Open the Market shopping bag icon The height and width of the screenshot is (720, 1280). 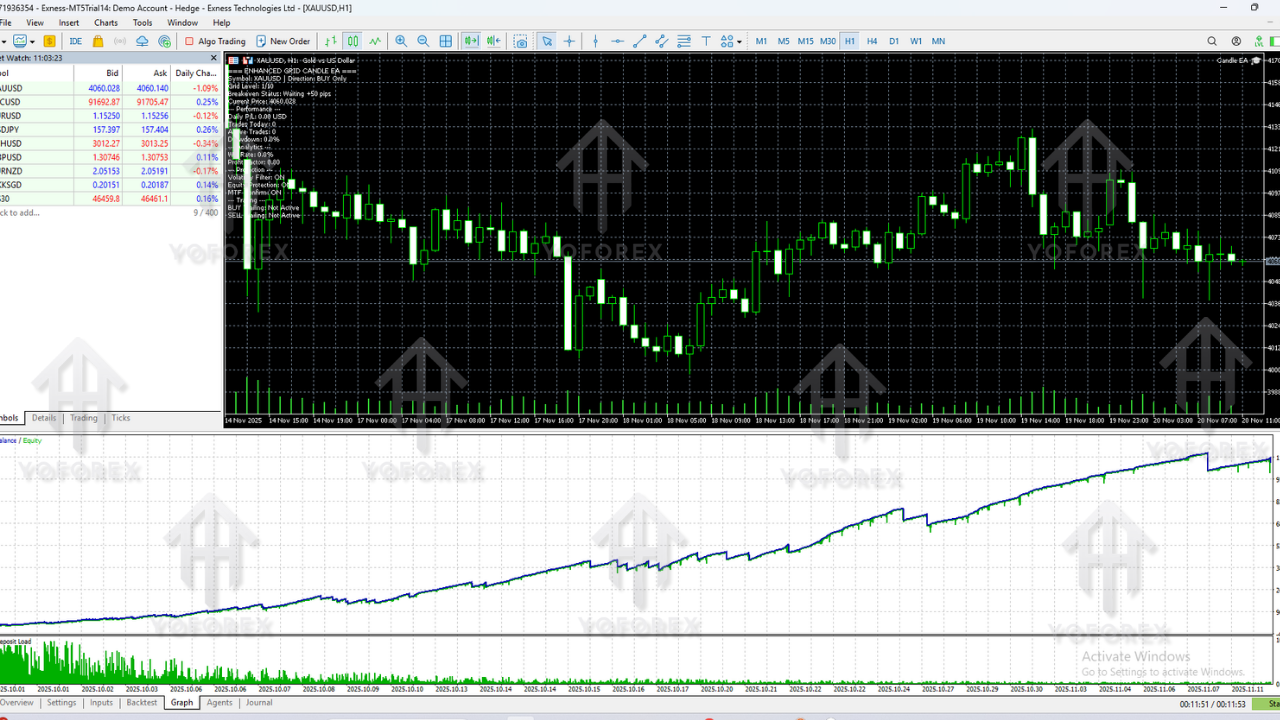(x=98, y=41)
